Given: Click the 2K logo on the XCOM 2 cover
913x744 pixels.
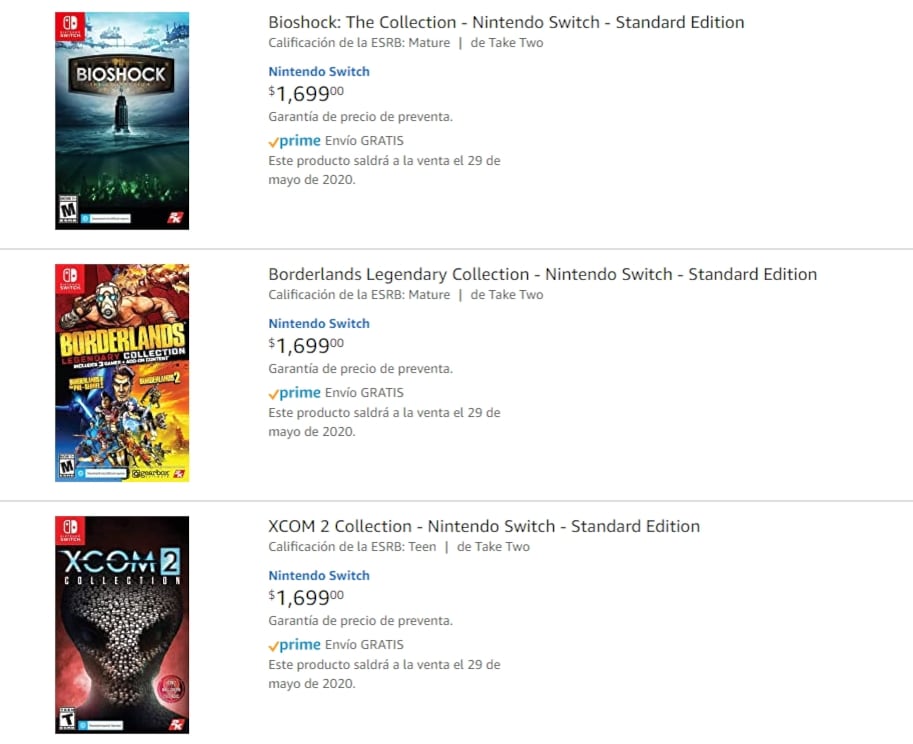Looking at the screenshot, I should (x=176, y=724).
